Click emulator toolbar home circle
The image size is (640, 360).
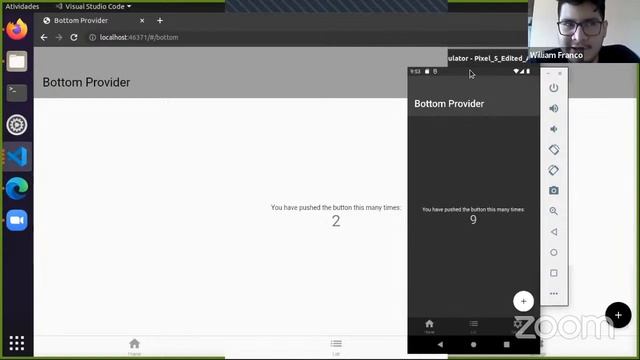(553, 252)
